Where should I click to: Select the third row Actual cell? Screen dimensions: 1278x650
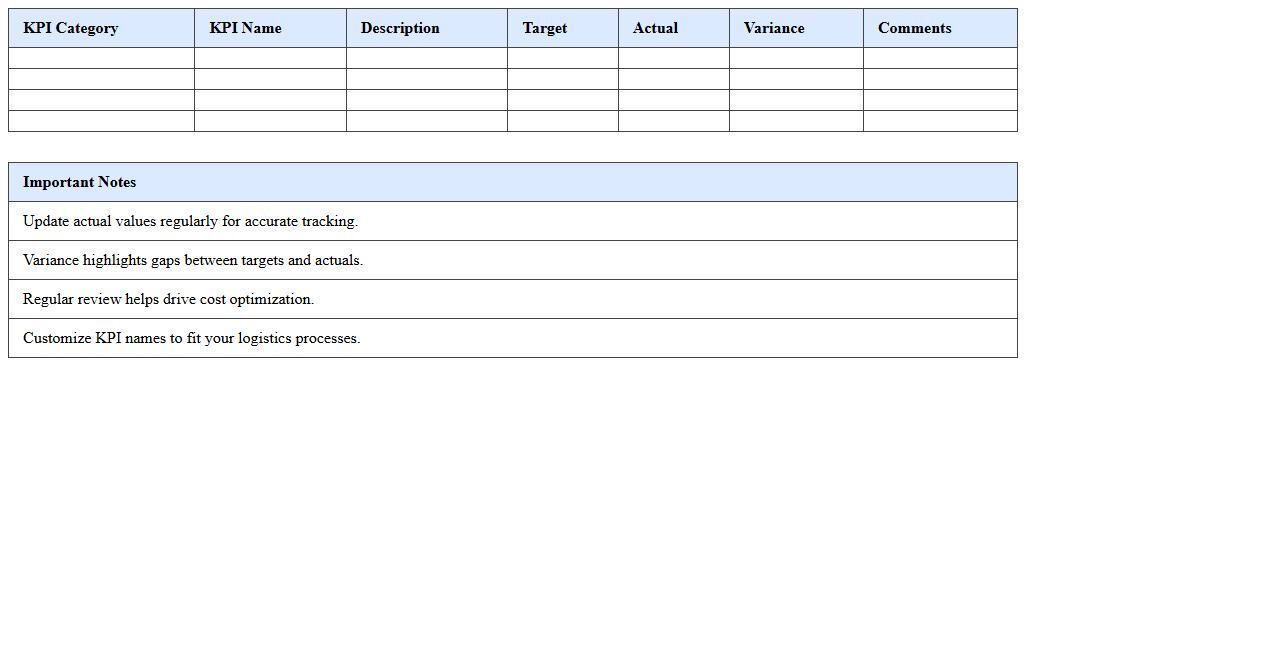coord(673,99)
